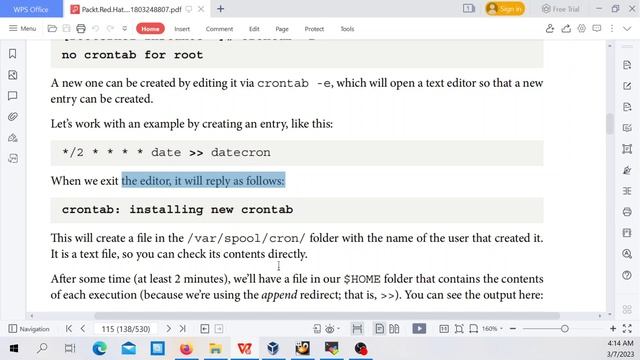Open the Protect tab

point(314,29)
